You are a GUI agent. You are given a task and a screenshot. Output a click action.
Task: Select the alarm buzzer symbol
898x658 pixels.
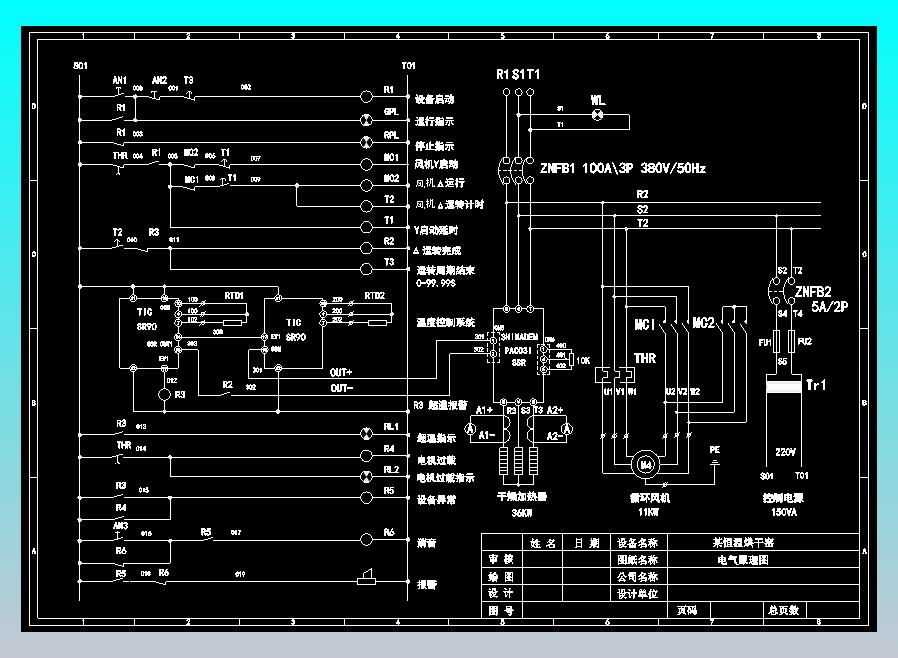(367, 577)
